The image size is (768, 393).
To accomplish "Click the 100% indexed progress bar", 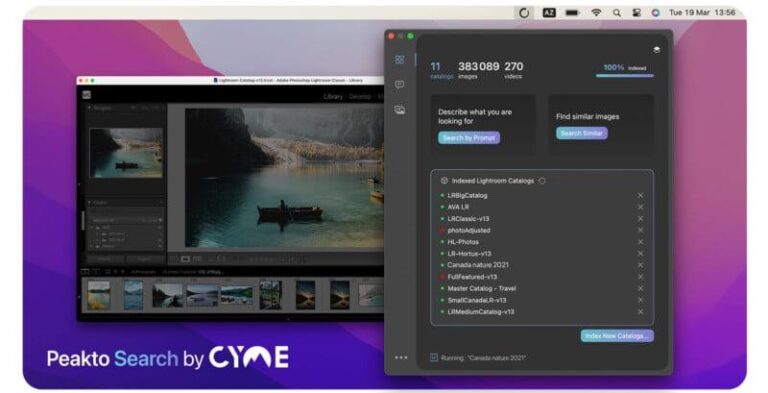I will pos(625,76).
